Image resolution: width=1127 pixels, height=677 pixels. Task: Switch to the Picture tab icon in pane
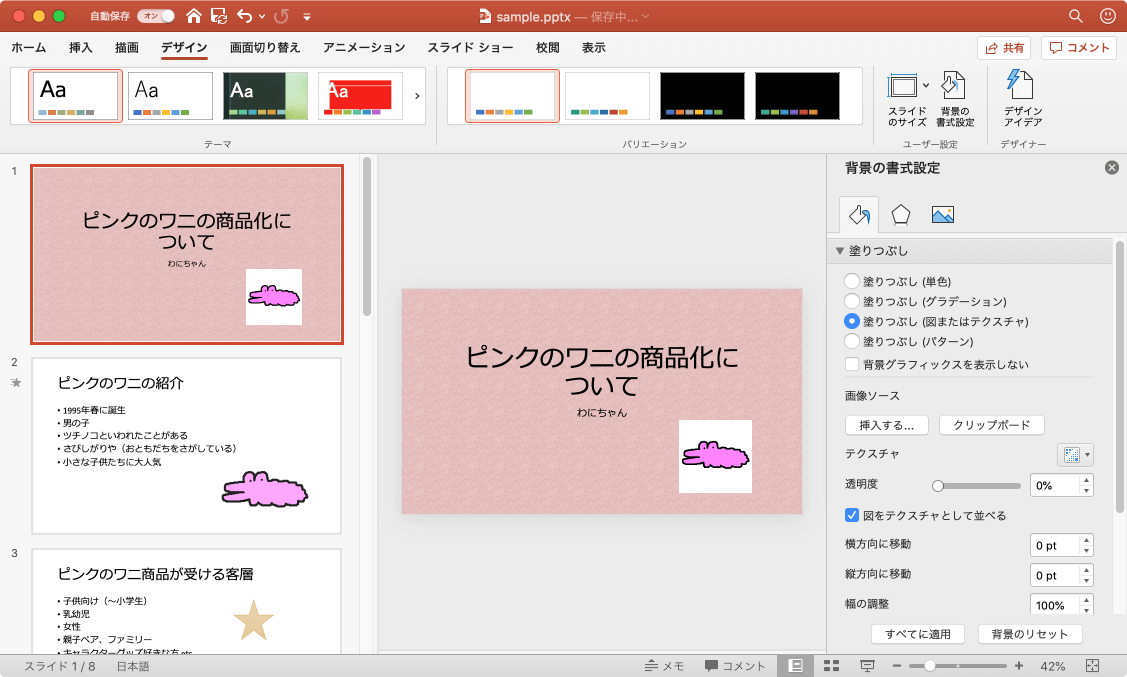942,214
